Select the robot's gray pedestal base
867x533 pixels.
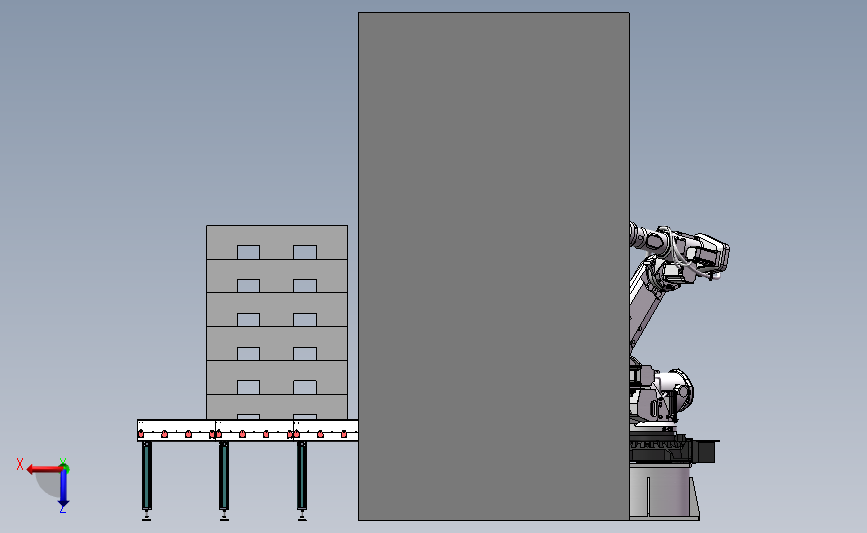click(x=665, y=492)
